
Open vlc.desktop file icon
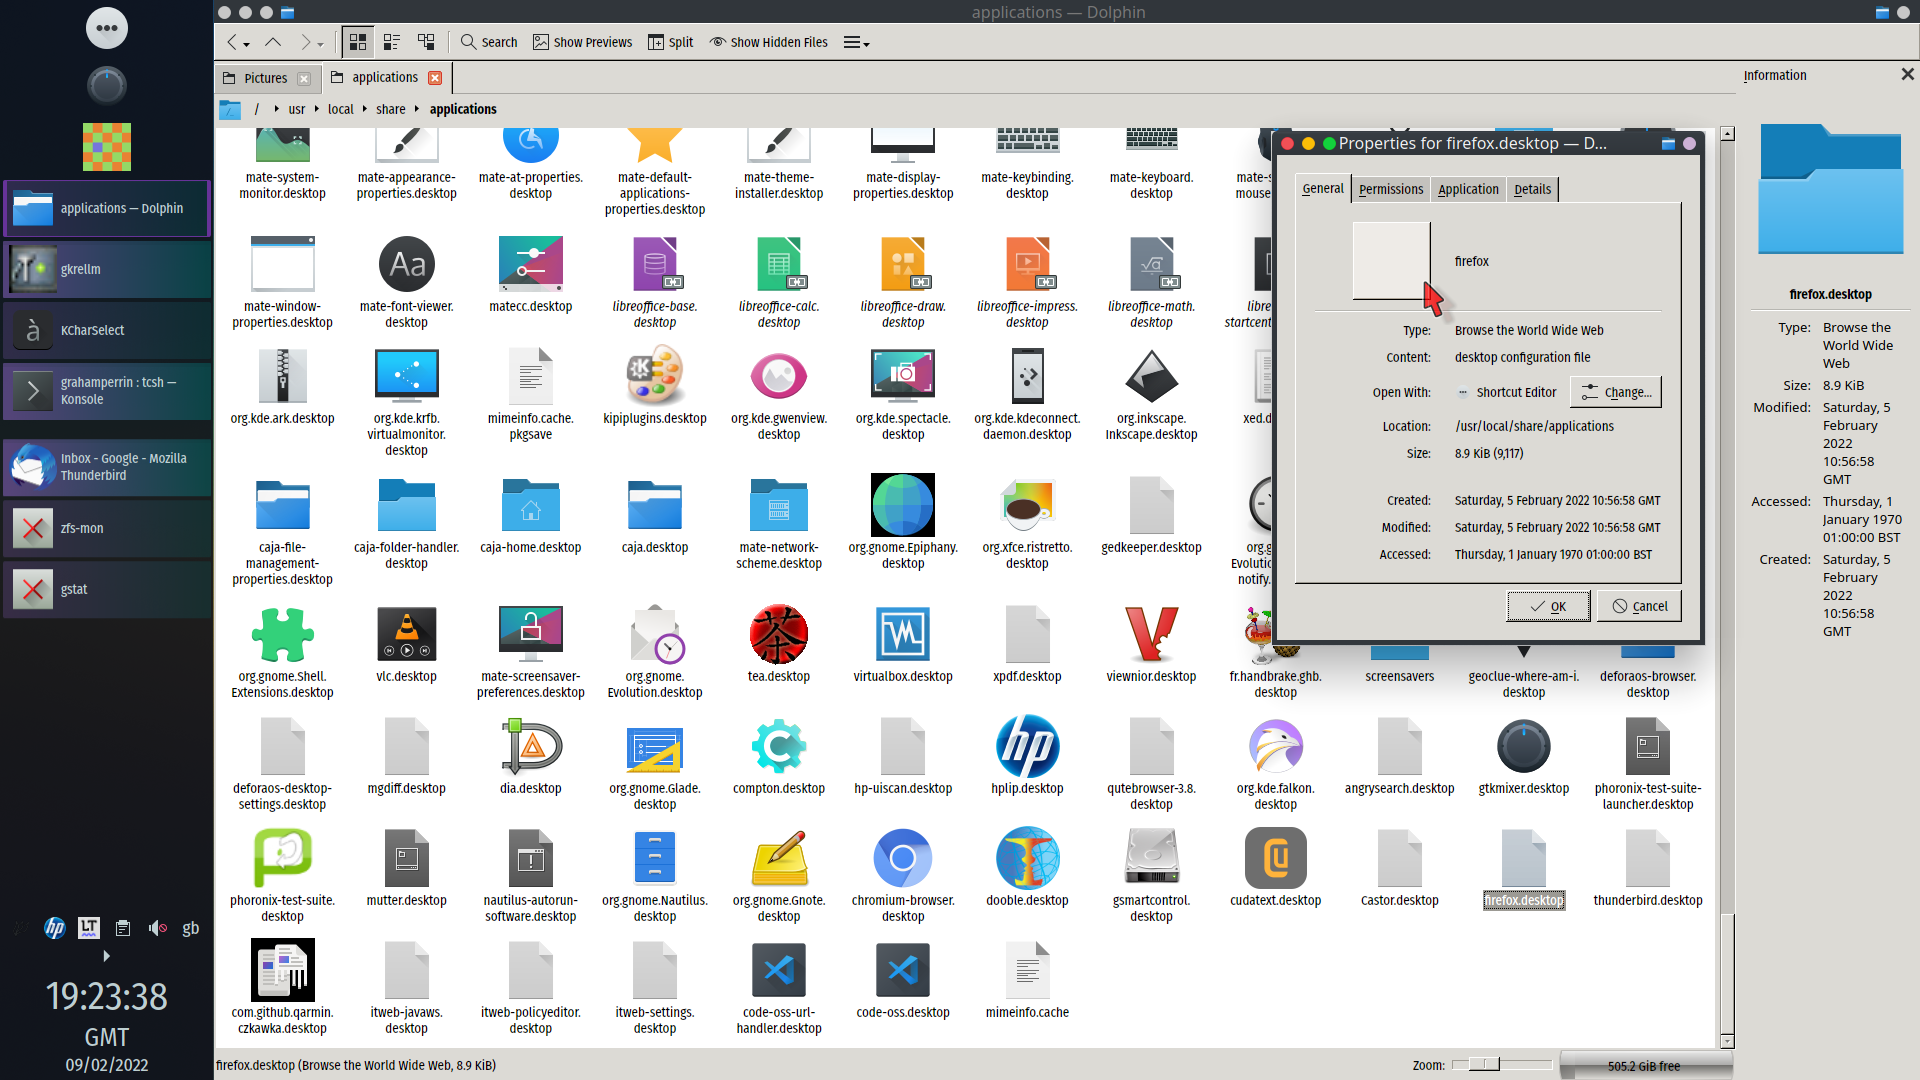[x=406, y=635]
